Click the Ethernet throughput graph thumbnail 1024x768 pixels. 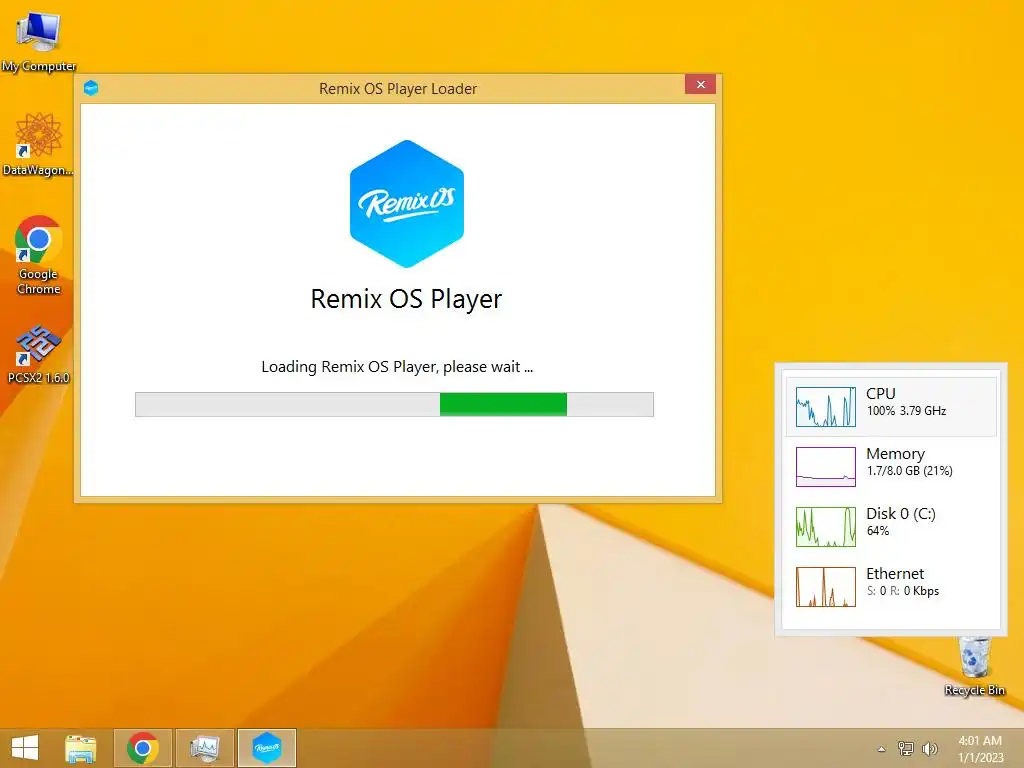coord(825,586)
